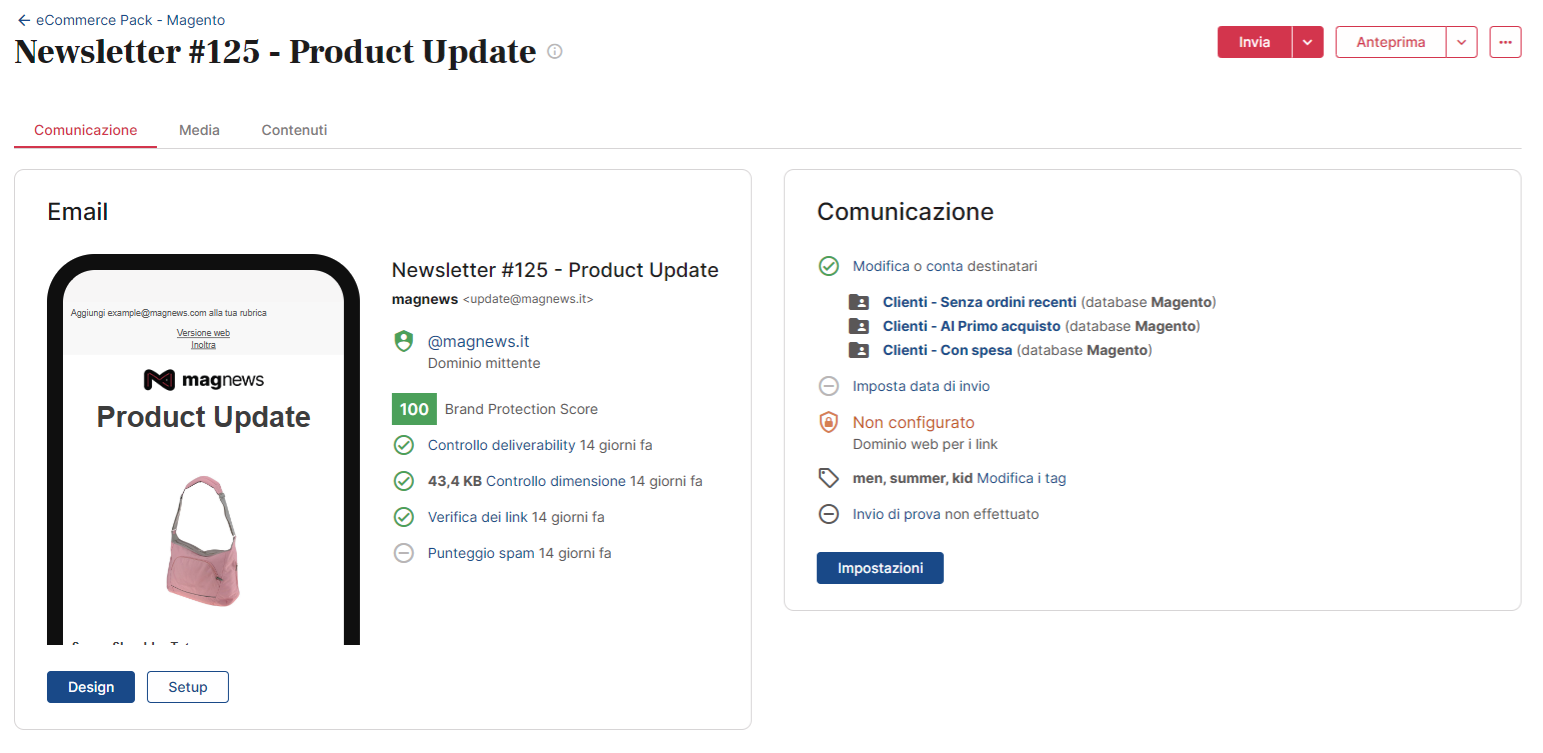
Task: Click the 'Invio di prova non effettuato' status circle
Action: [829, 514]
